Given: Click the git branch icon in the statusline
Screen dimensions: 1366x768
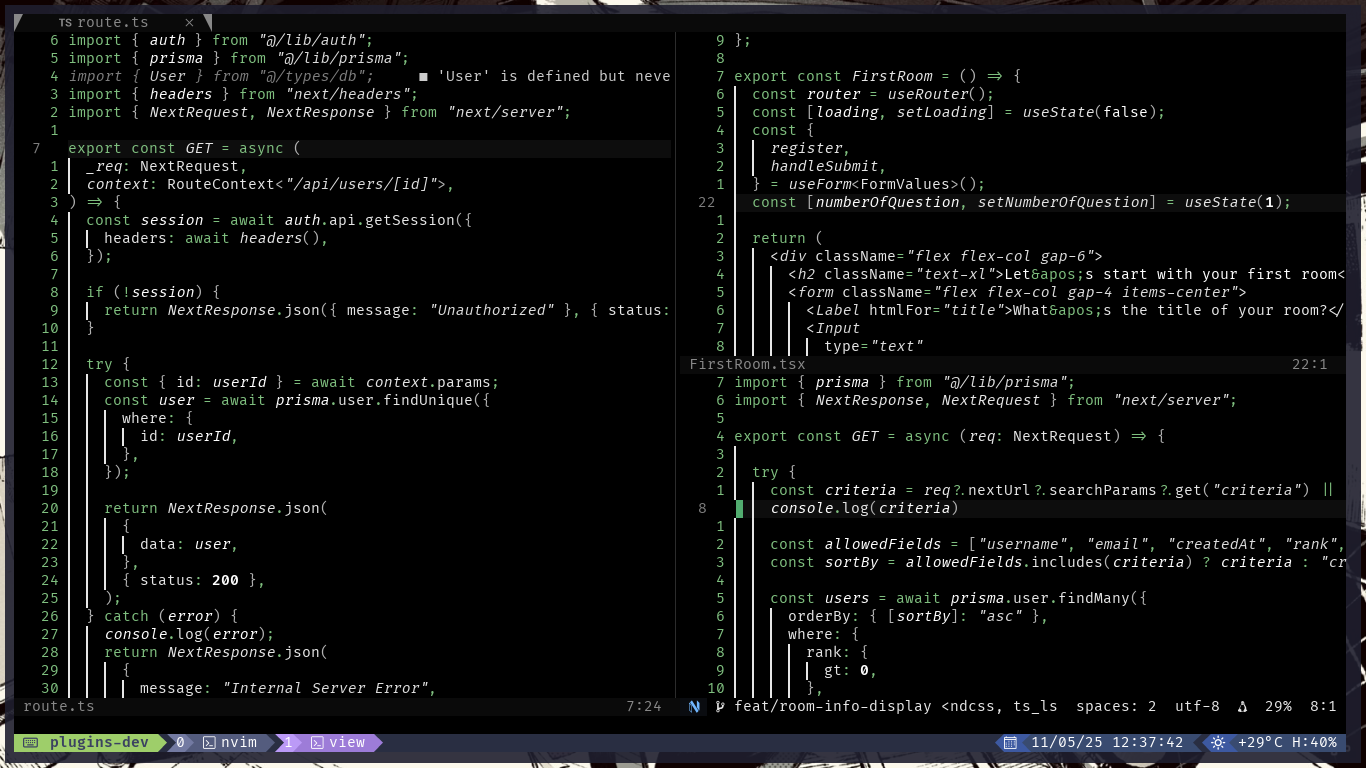Looking at the screenshot, I should pos(720,706).
